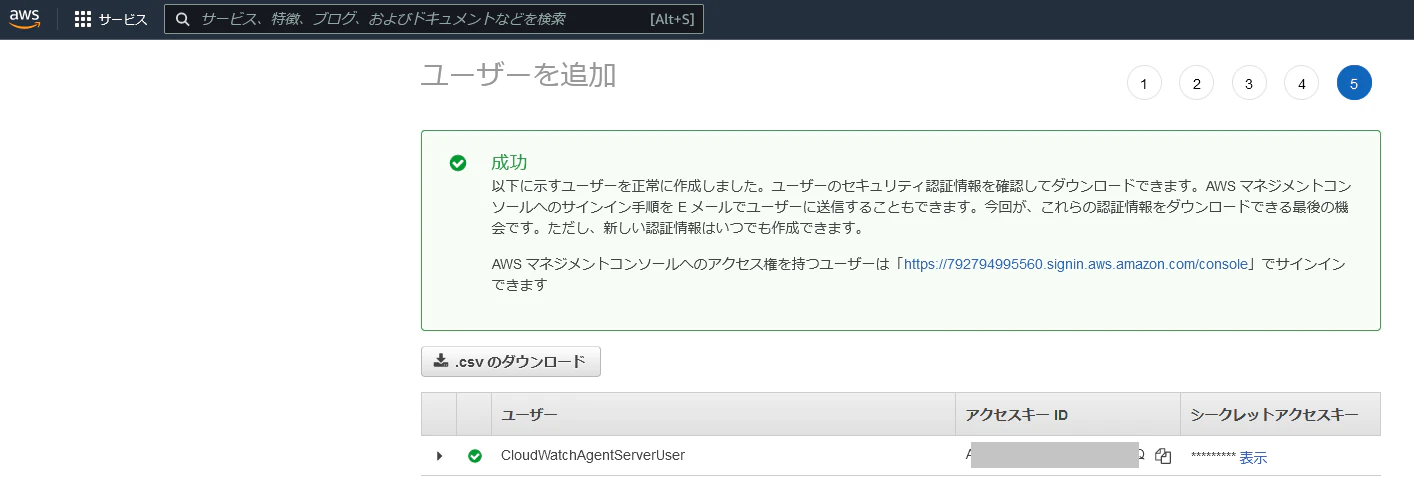Click the ユーザーを追加 page title
The width and height of the screenshot is (1414, 484).
[x=518, y=75]
